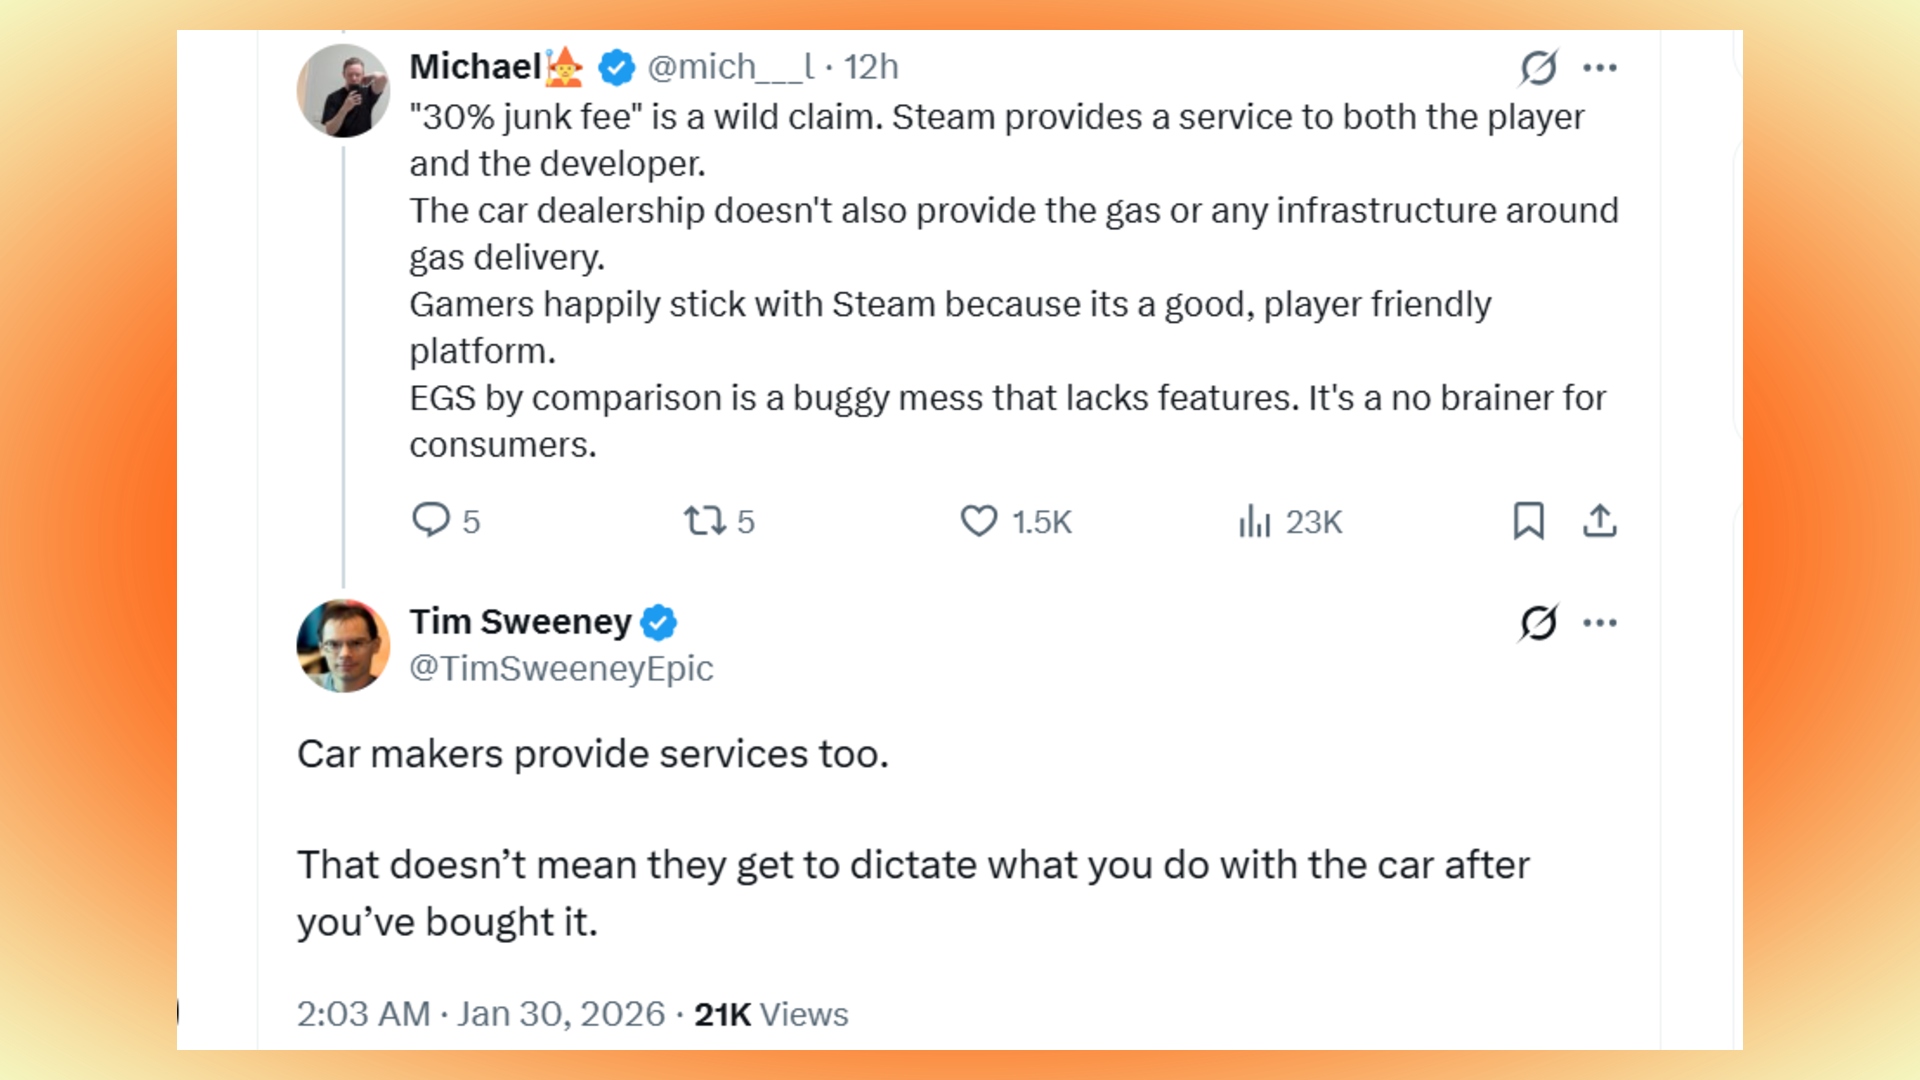Share Michael's post via the share icon
The image size is (1920, 1080).
point(1601,521)
